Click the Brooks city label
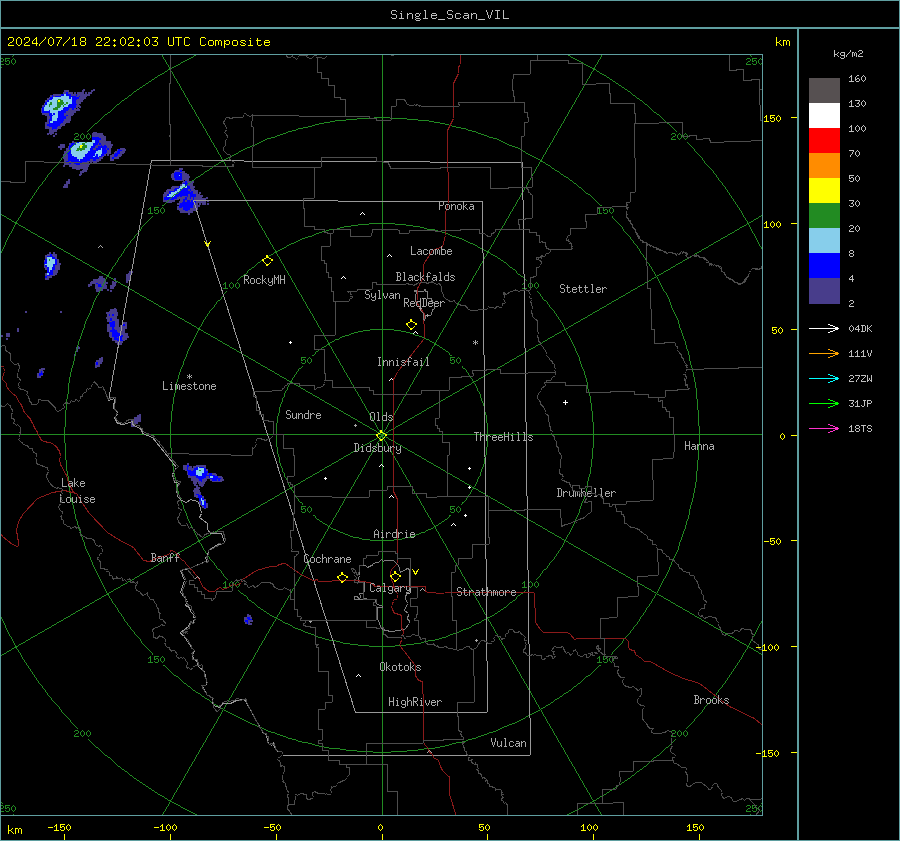The height and width of the screenshot is (841, 900). pos(711,700)
